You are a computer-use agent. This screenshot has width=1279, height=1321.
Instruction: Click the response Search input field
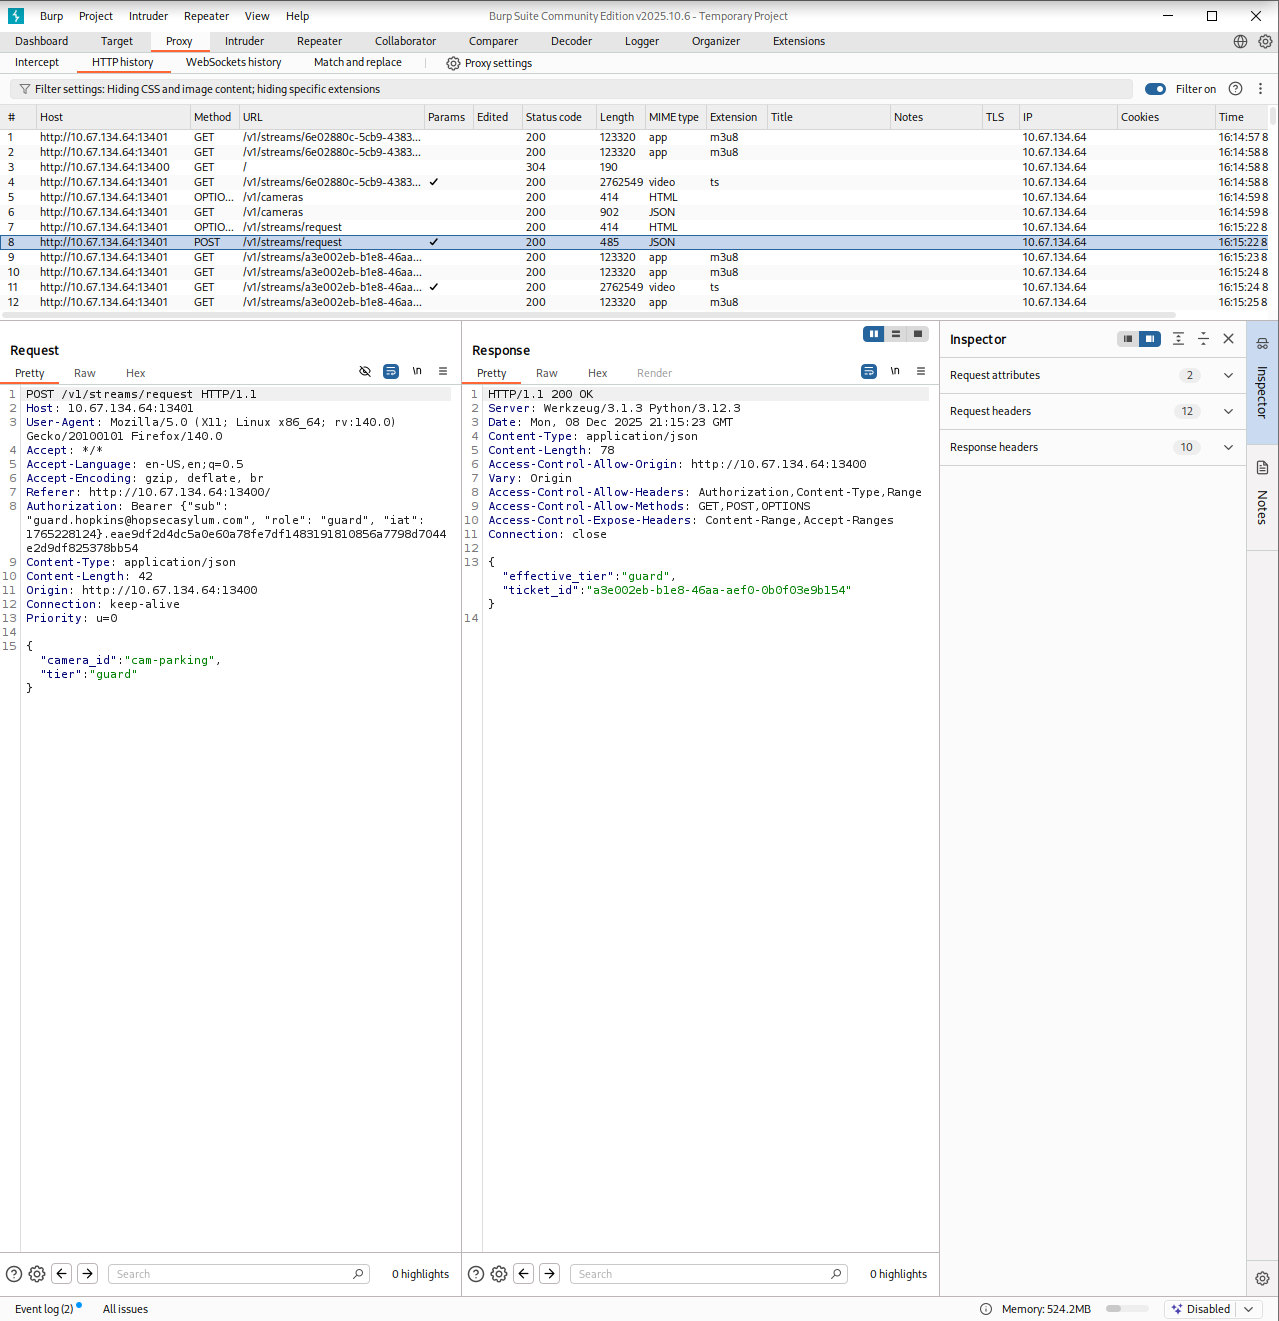(700, 1274)
